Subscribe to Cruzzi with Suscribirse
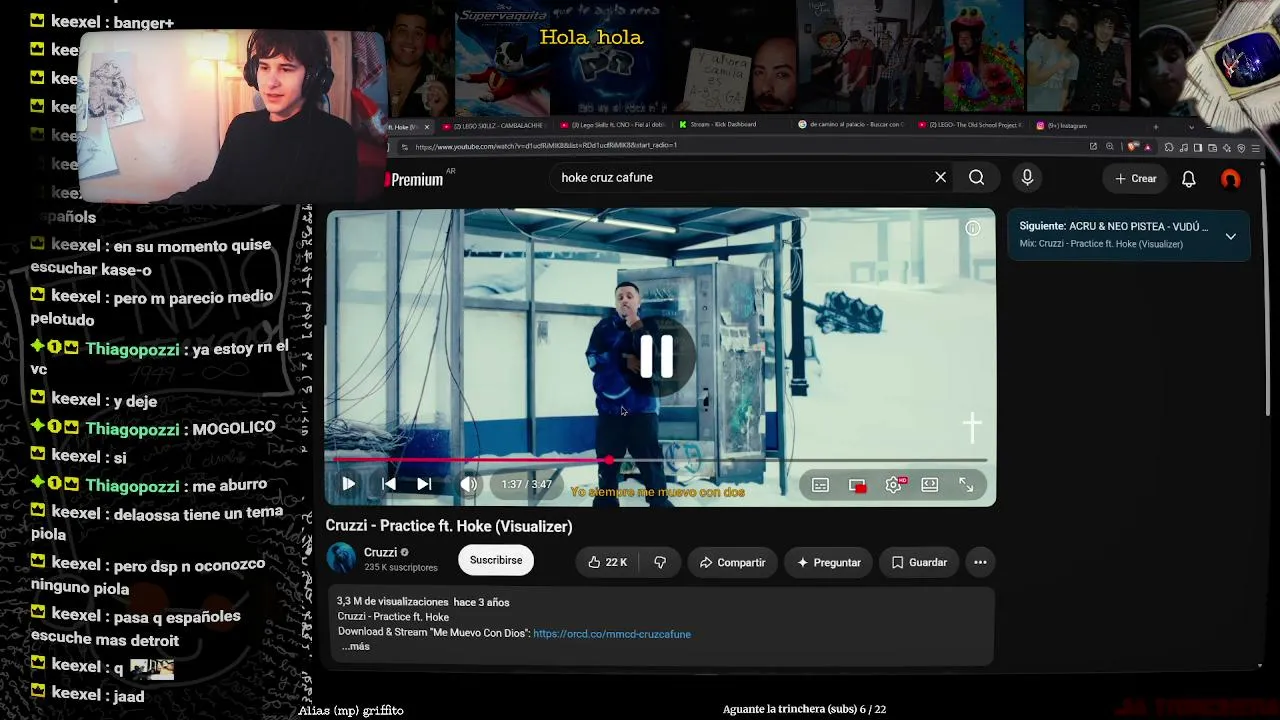 click(496, 560)
